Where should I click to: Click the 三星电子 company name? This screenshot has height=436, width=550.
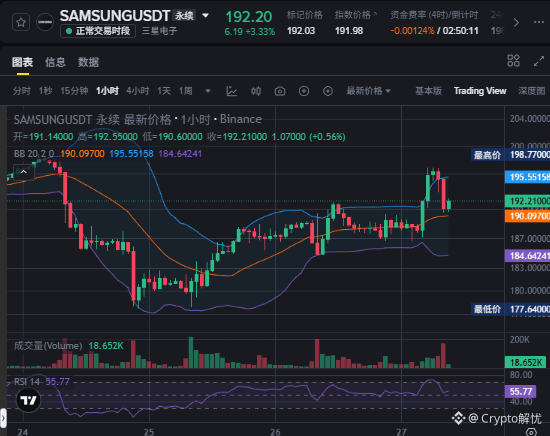pos(159,31)
